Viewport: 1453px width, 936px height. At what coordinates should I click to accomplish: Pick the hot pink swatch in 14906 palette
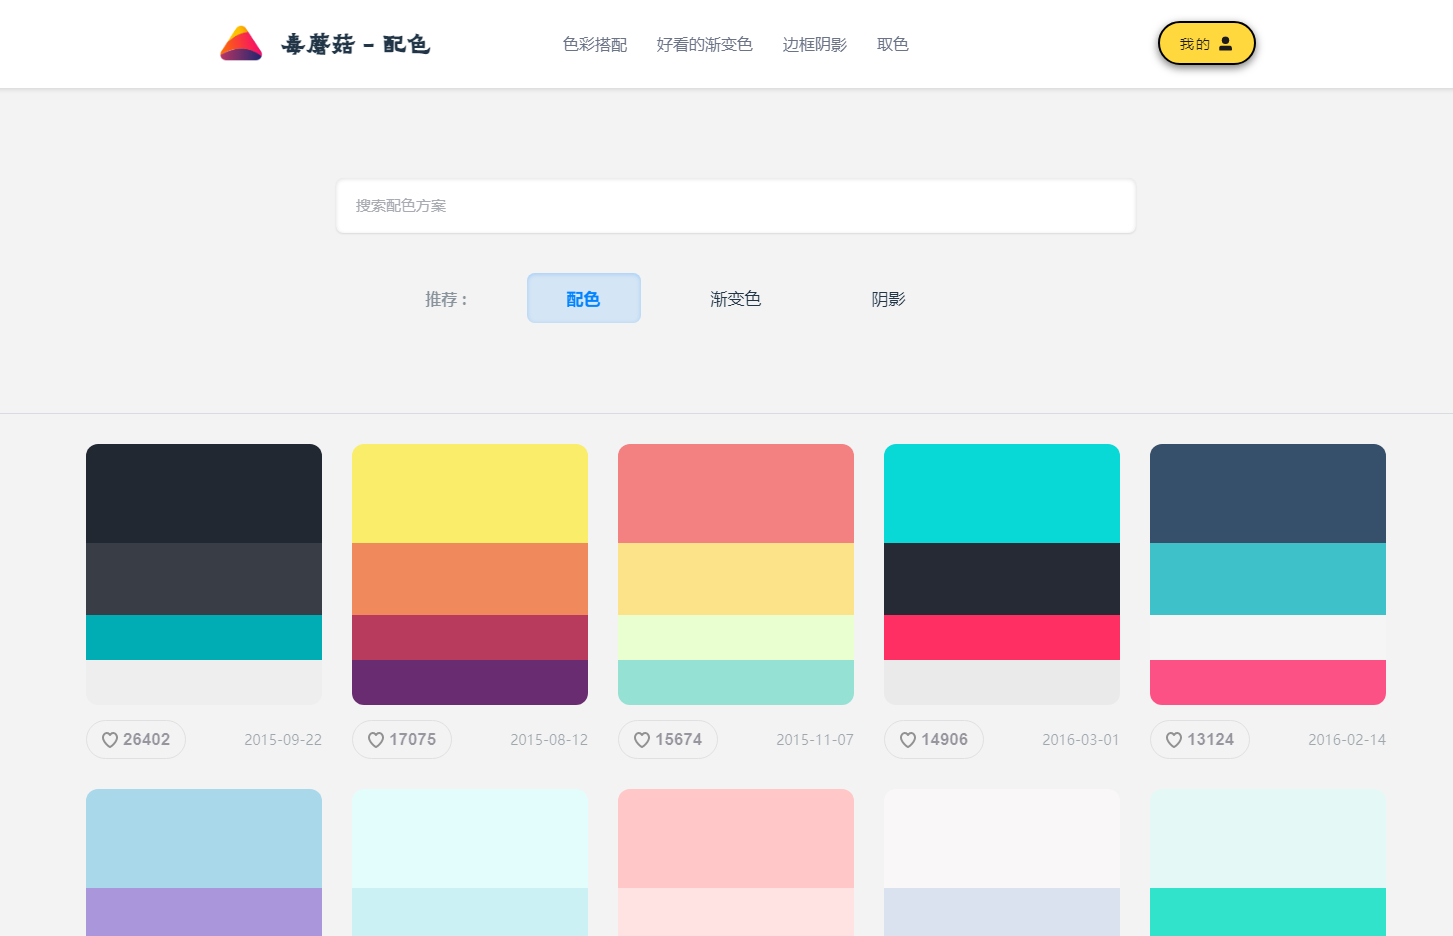coord(1002,637)
